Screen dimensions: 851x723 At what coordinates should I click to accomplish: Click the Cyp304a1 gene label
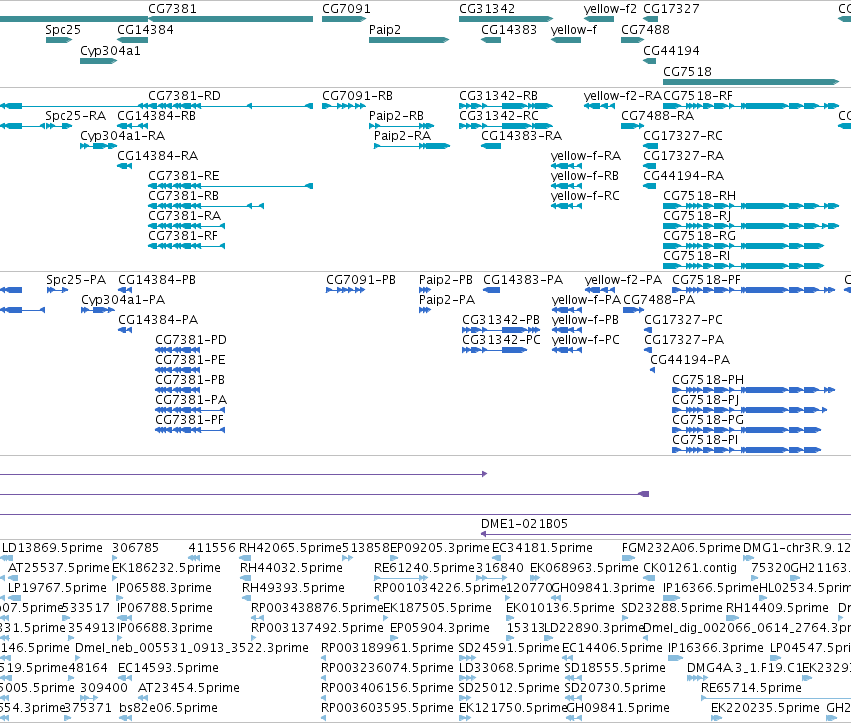110,50
